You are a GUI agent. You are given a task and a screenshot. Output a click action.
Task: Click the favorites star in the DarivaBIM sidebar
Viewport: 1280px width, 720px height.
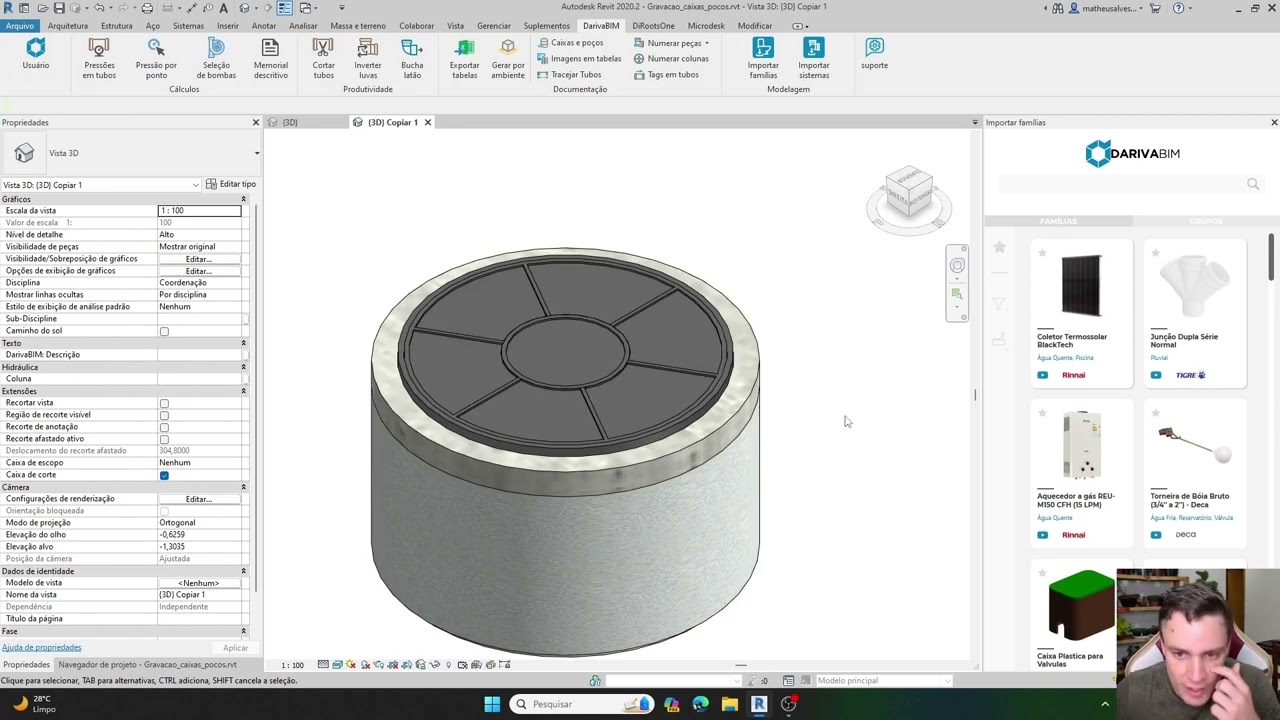(999, 247)
